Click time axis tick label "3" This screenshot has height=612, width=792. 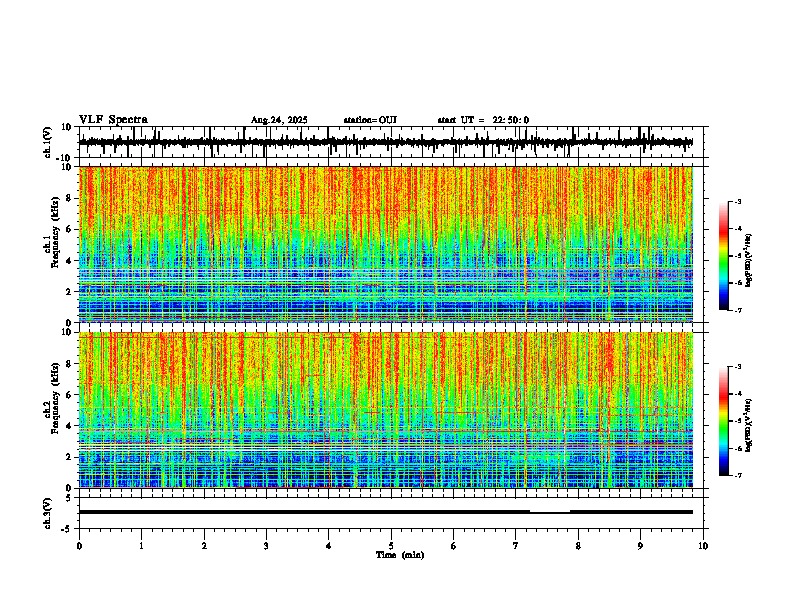click(266, 546)
